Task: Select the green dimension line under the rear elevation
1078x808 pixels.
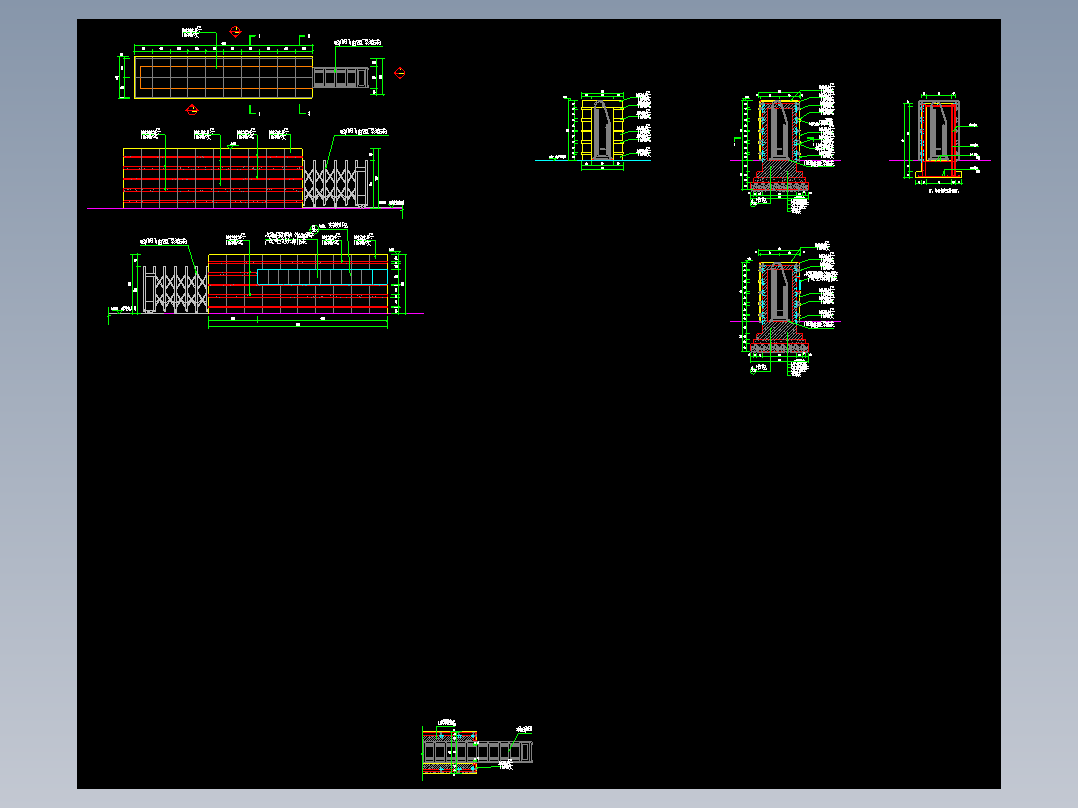Action: pos(298,323)
